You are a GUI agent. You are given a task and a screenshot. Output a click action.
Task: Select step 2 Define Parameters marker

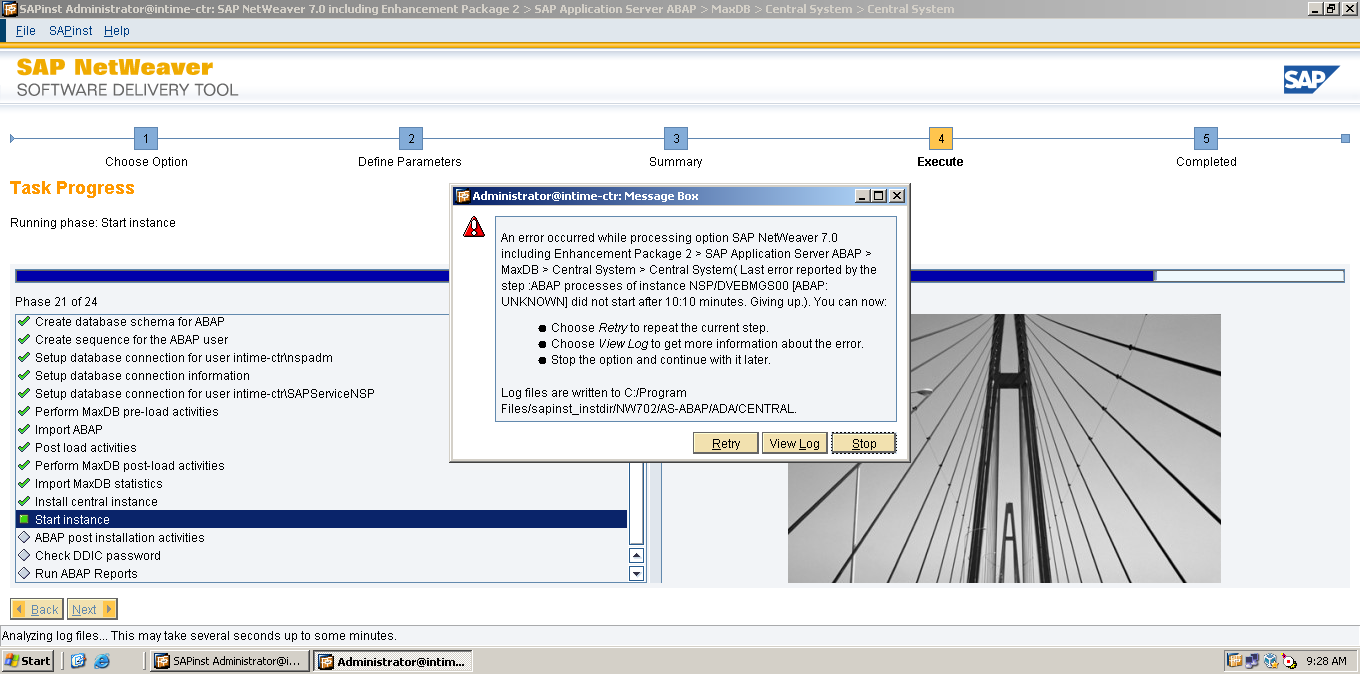[410, 138]
